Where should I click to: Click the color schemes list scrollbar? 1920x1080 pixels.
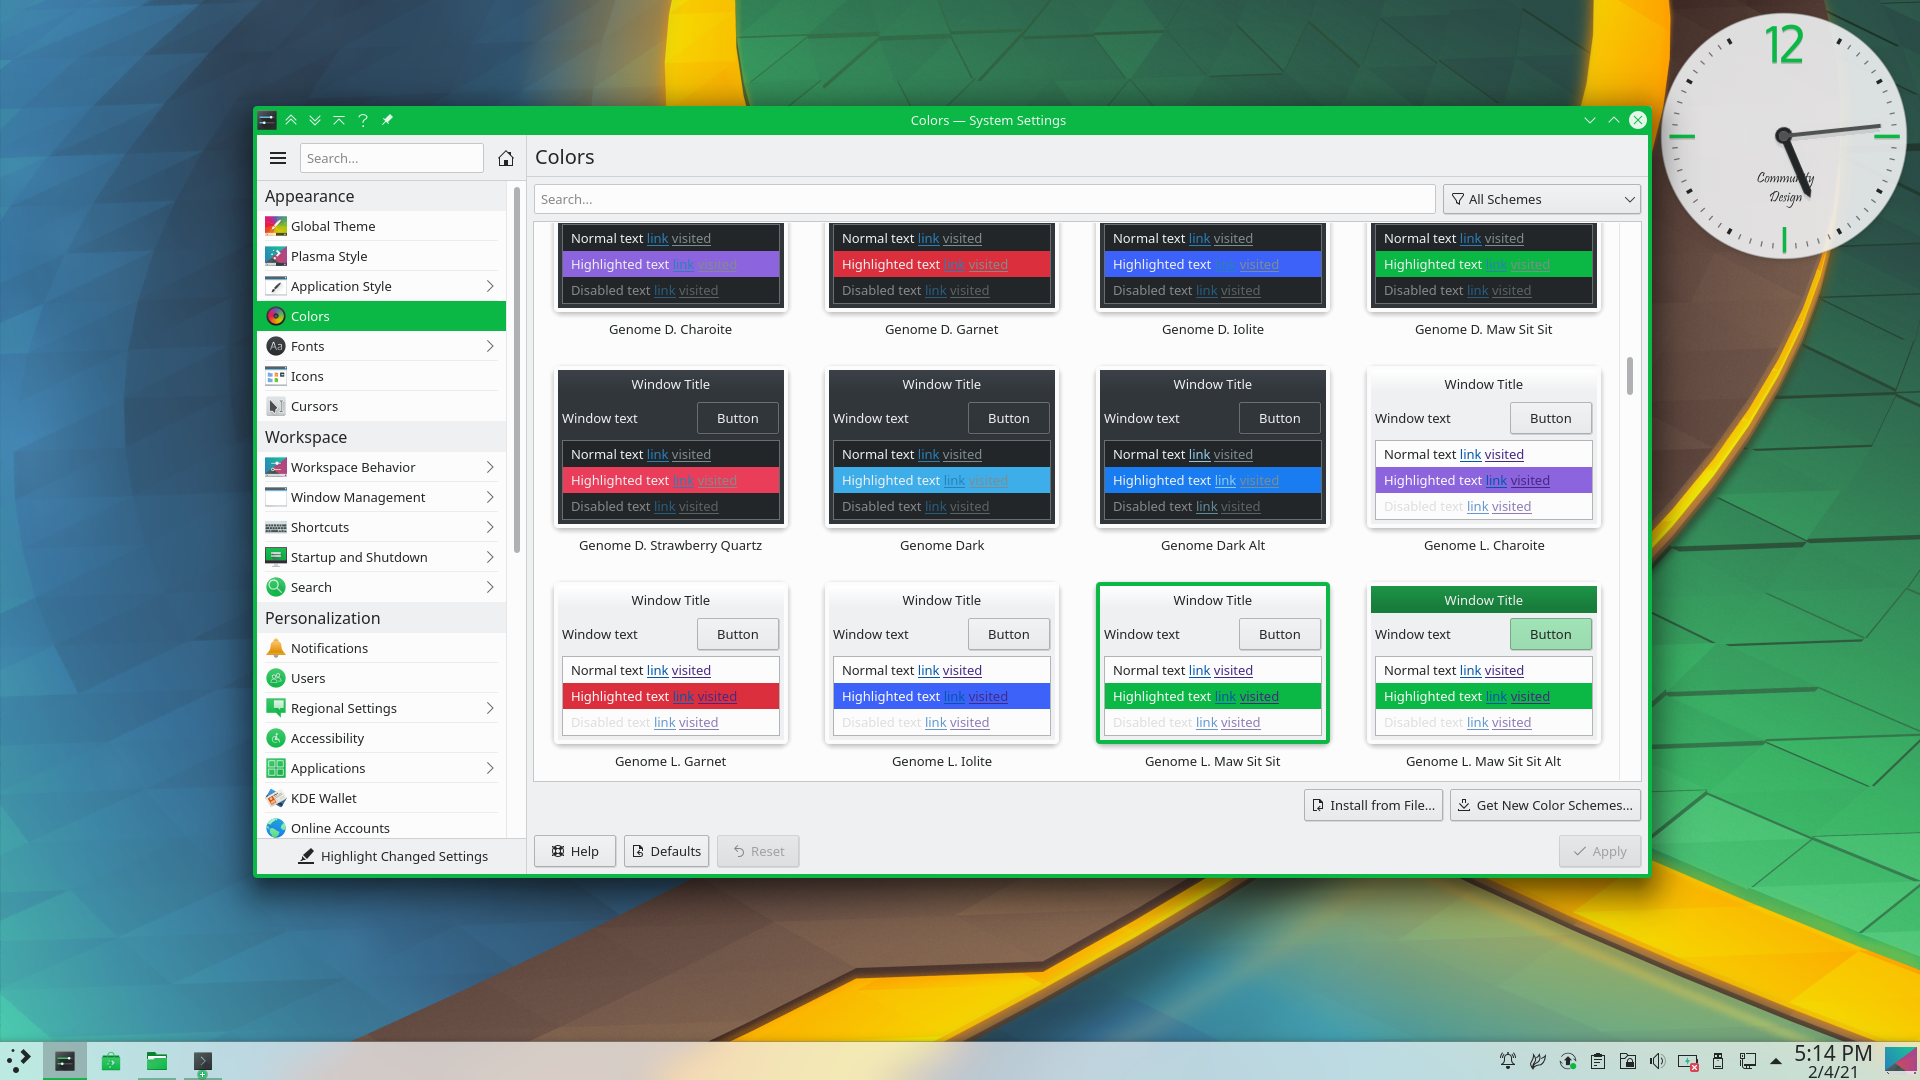(x=1630, y=376)
